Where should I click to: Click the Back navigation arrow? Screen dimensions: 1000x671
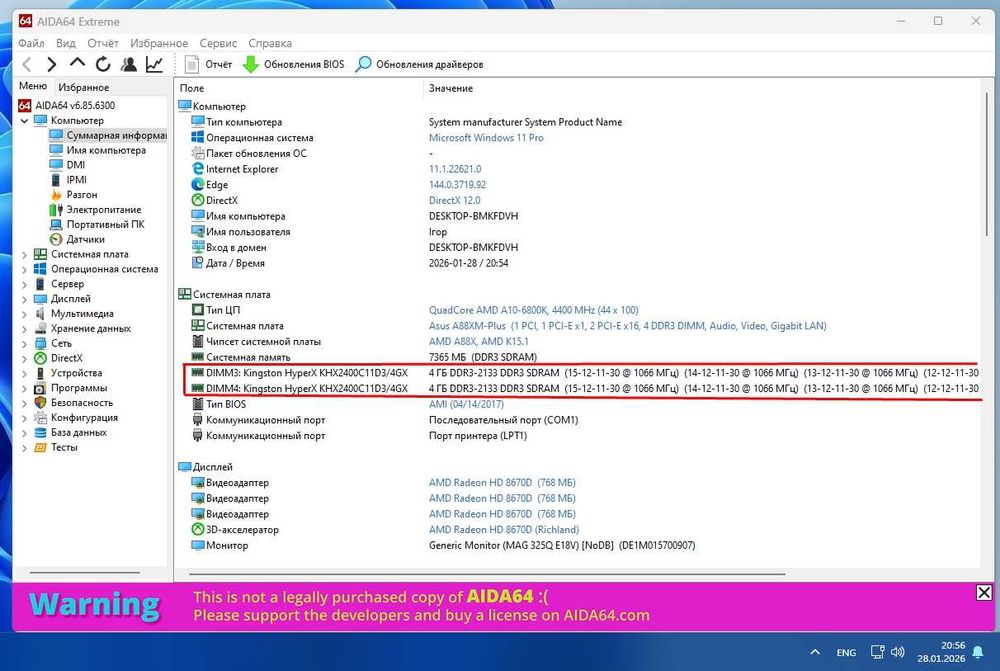(x=27, y=64)
